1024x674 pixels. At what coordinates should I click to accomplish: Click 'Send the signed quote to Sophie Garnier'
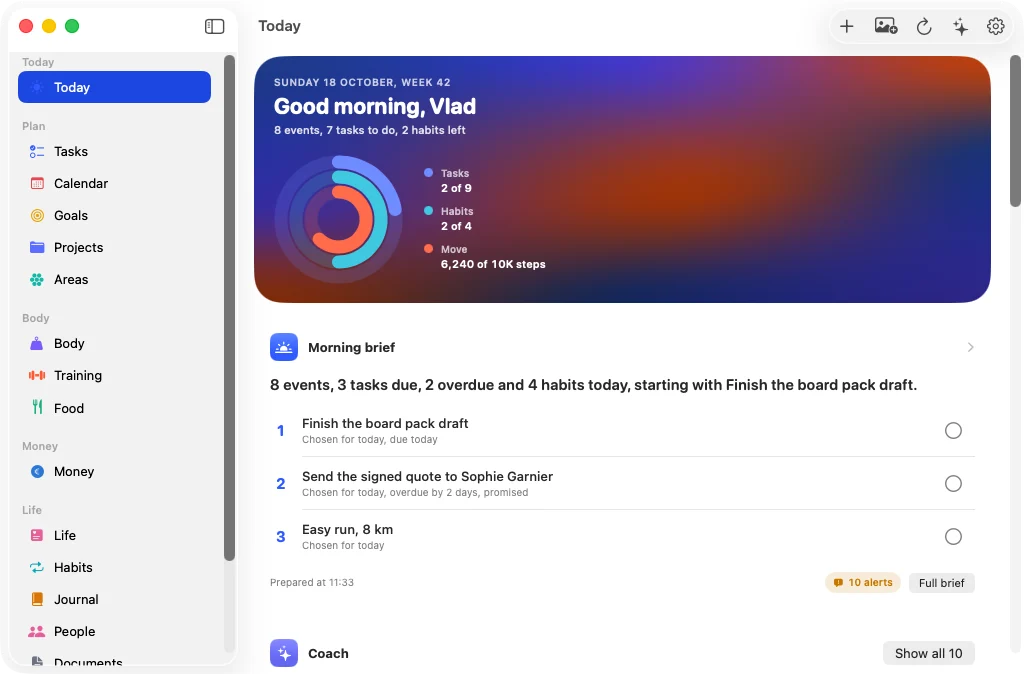[427, 476]
